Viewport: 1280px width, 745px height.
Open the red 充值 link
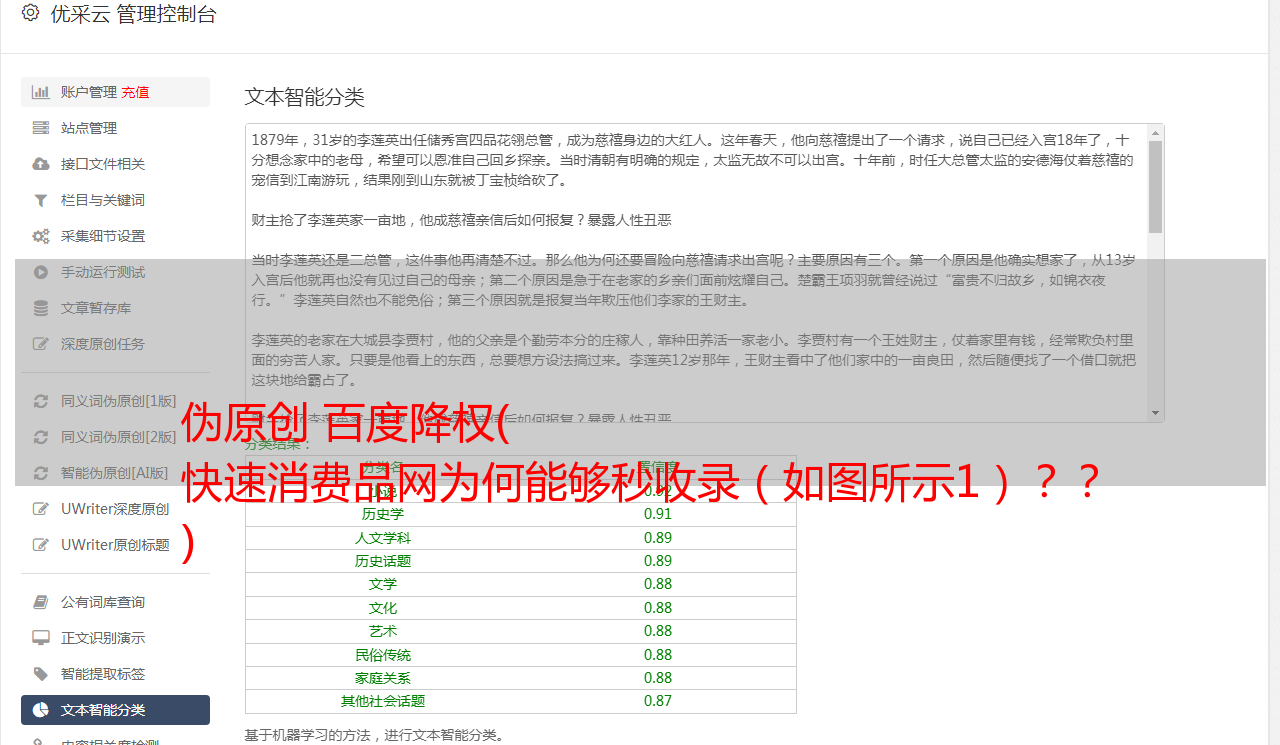click(135, 92)
